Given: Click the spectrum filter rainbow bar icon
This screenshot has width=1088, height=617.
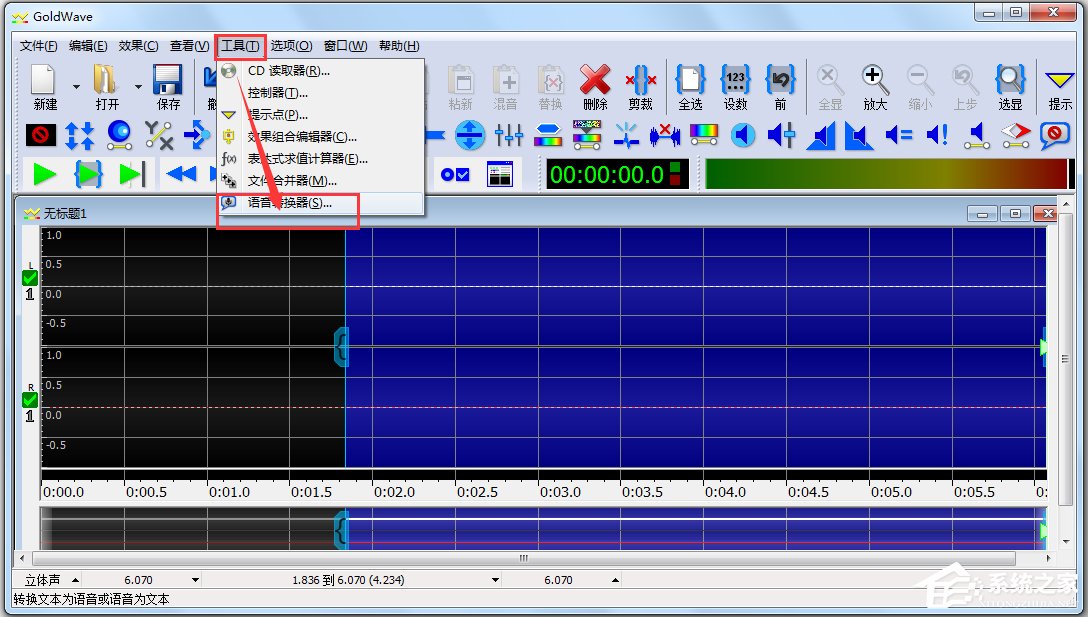Looking at the screenshot, I should [704, 135].
